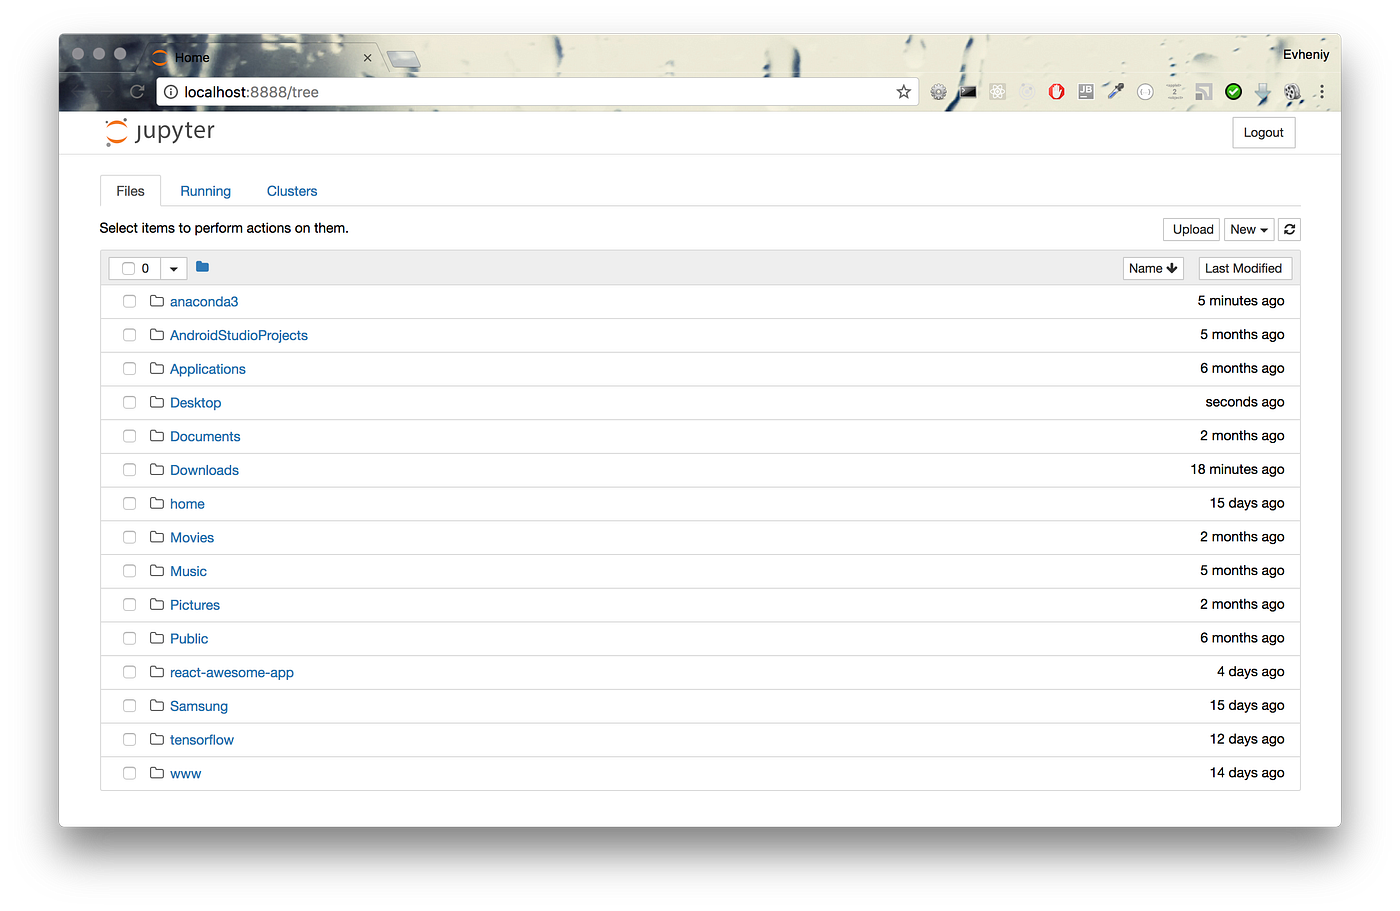Open the New dropdown menu

(1248, 229)
